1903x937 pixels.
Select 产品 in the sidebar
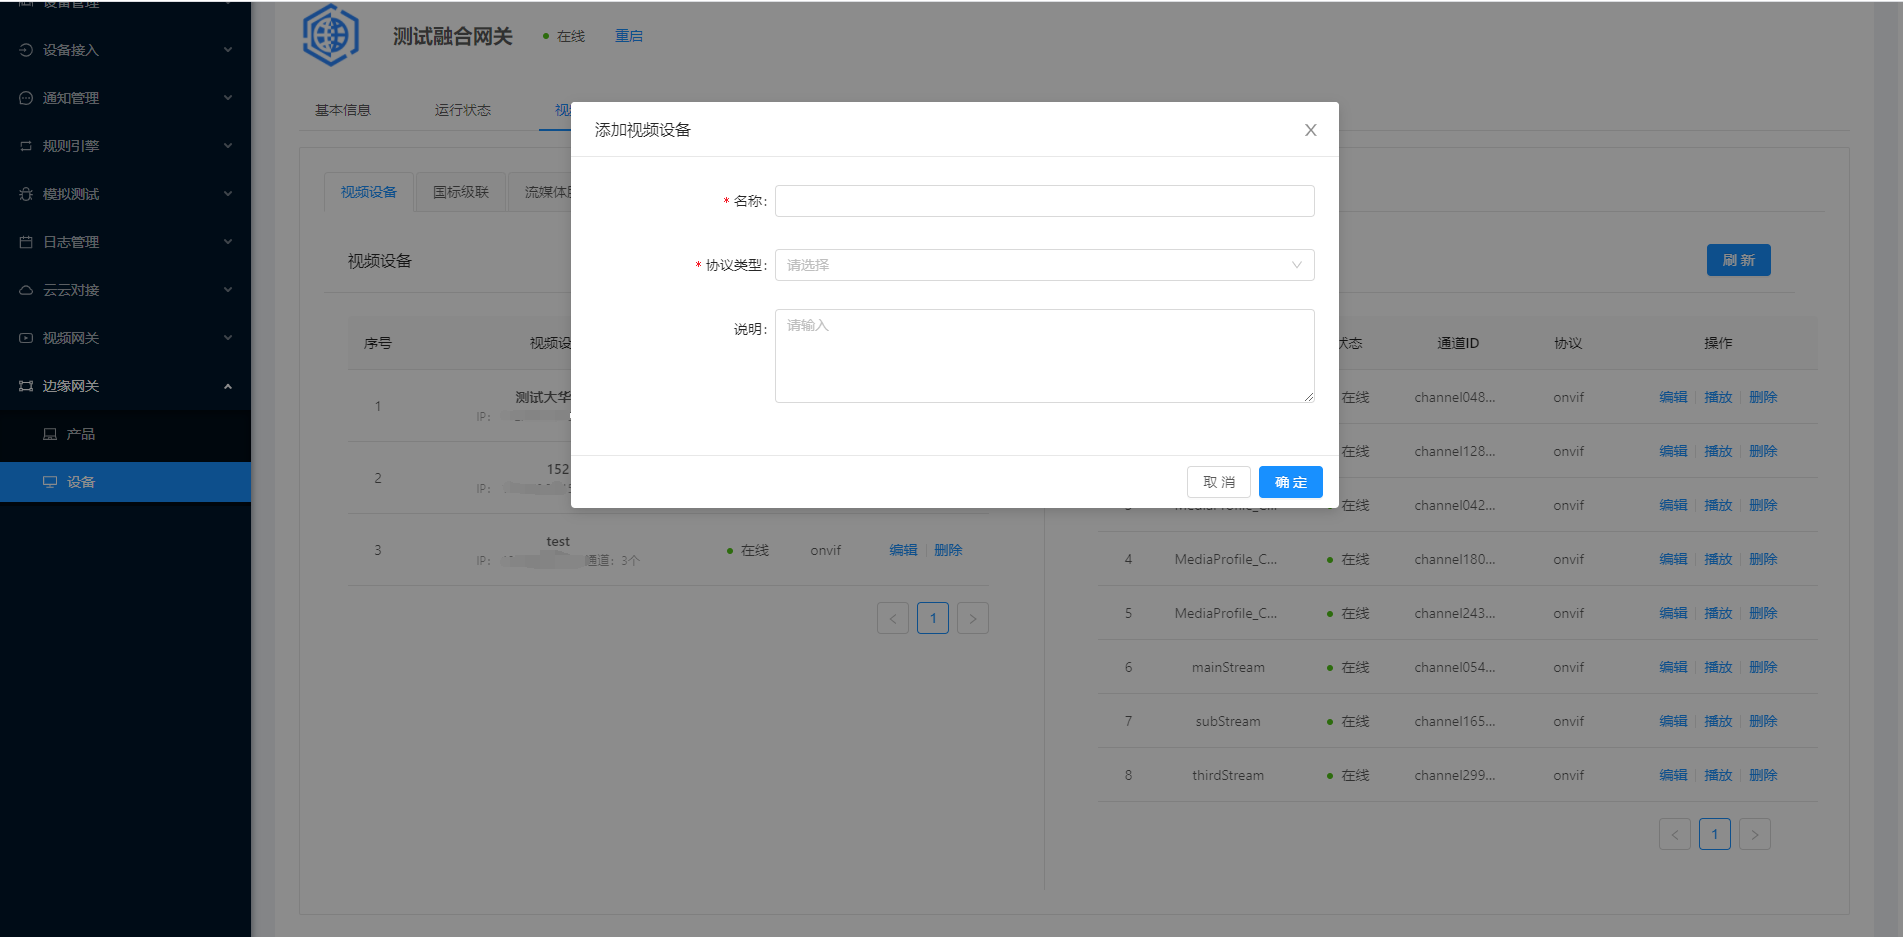click(80, 434)
